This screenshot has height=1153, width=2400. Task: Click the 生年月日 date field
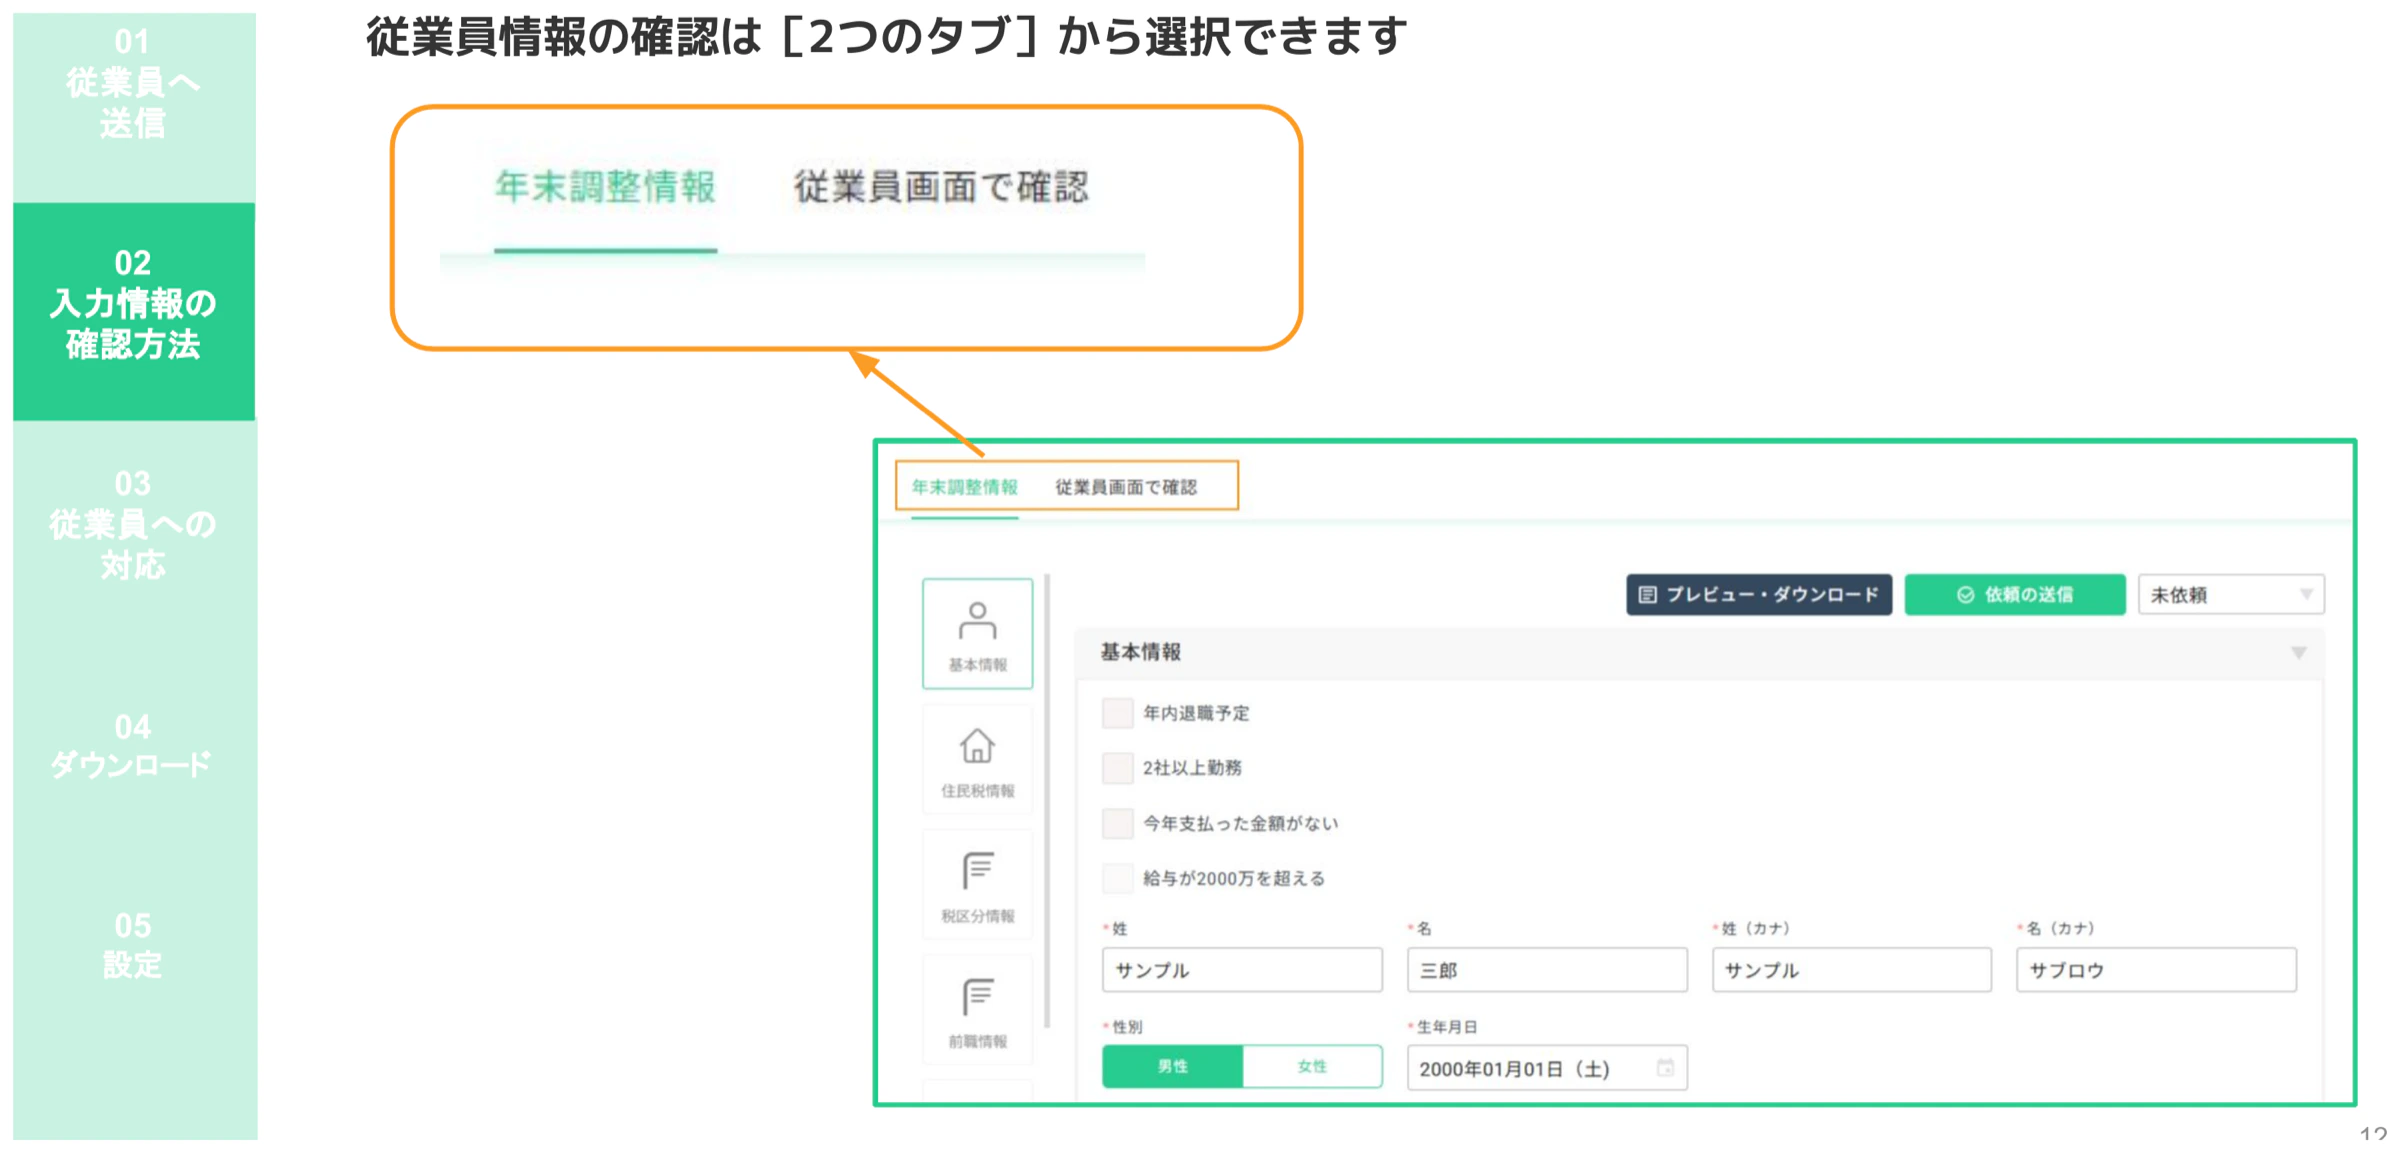[x=1547, y=1068]
